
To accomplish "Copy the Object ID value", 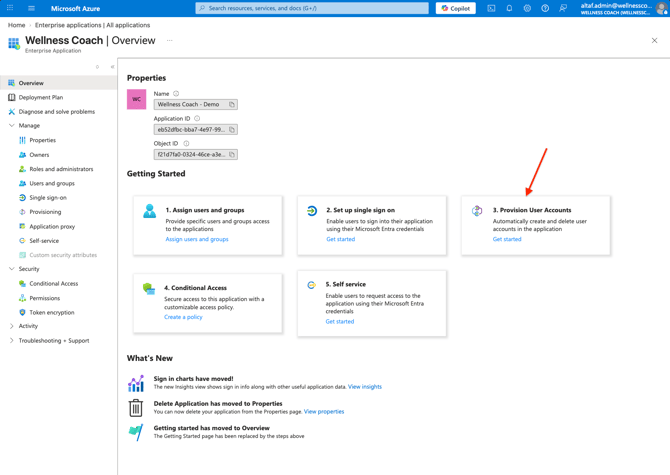I will [232, 154].
